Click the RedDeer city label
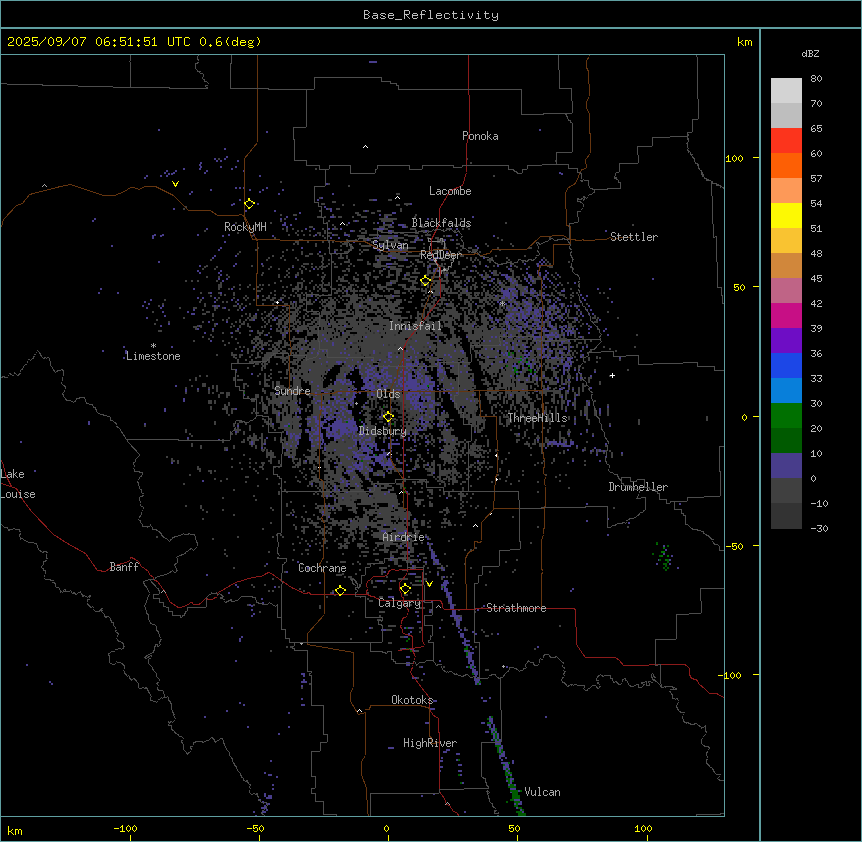 [440, 255]
